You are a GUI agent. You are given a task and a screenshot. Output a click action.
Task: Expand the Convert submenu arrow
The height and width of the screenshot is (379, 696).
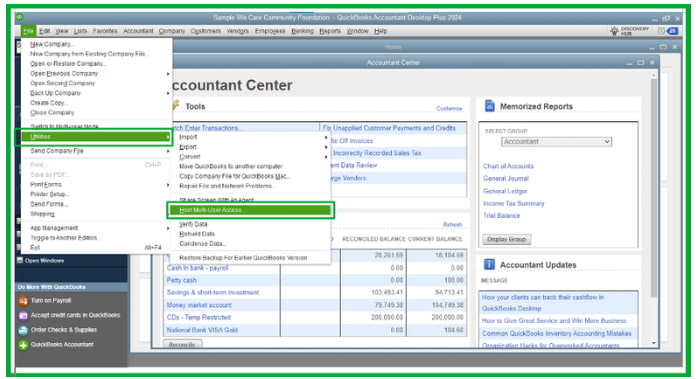point(326,157)
